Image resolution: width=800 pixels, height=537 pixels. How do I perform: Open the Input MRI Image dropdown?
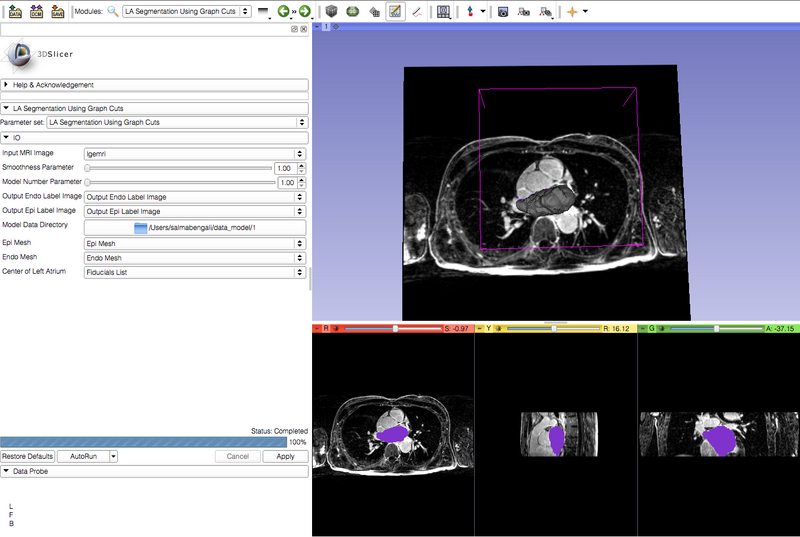tap(195, 154)
